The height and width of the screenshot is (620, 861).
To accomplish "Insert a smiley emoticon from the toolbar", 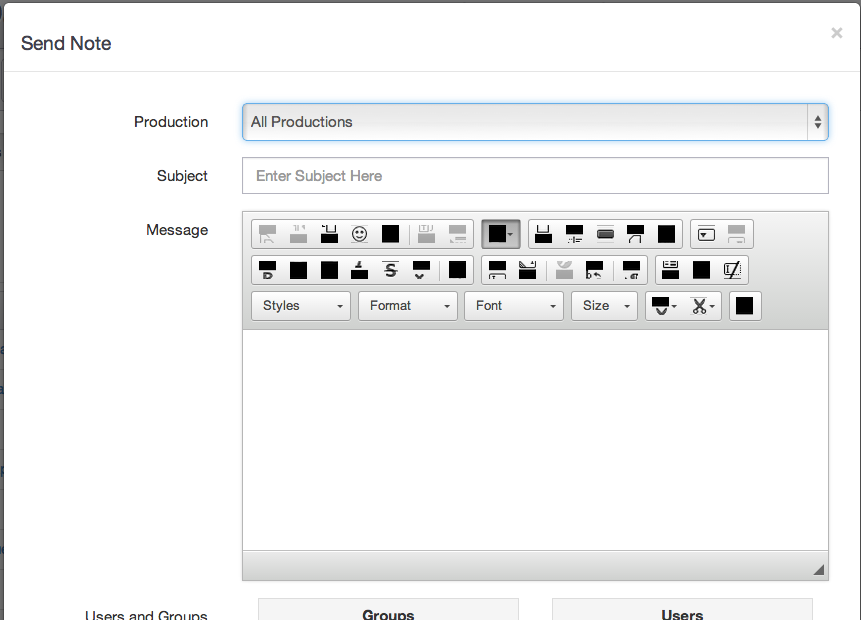I will (359, 234).
